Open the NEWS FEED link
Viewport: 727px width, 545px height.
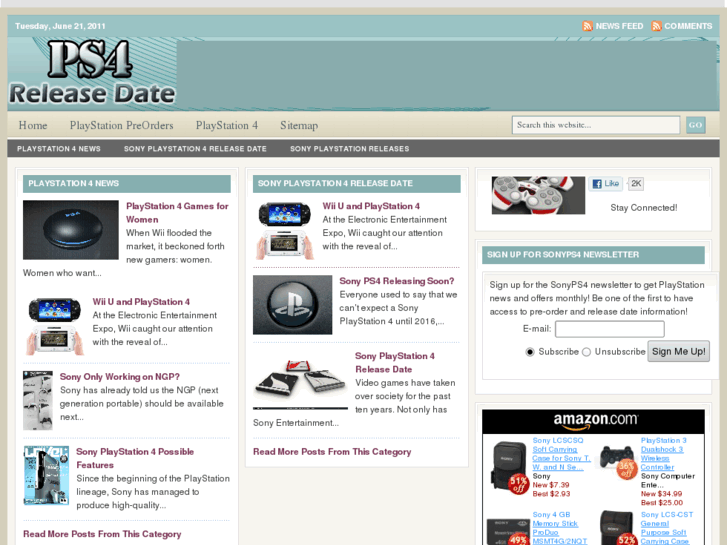619,26
